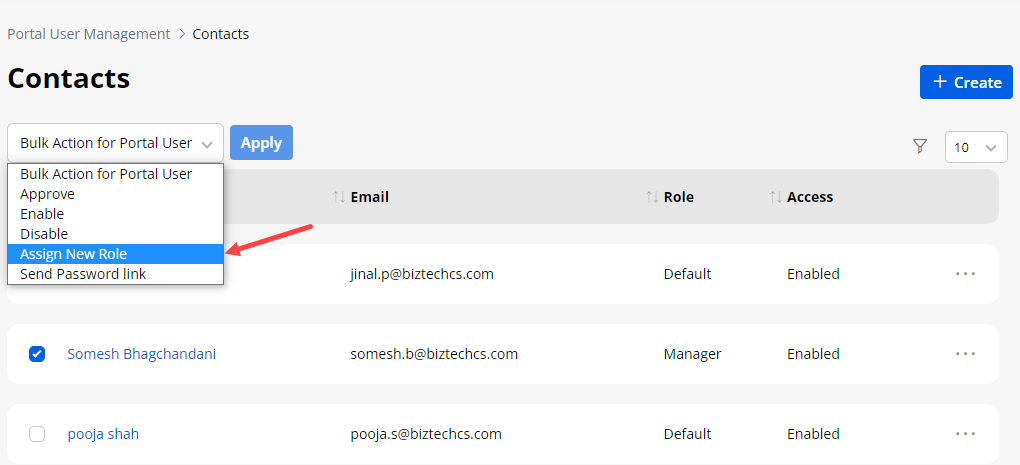Open three-dot menu for pooja shah

[x=965, y=433]
